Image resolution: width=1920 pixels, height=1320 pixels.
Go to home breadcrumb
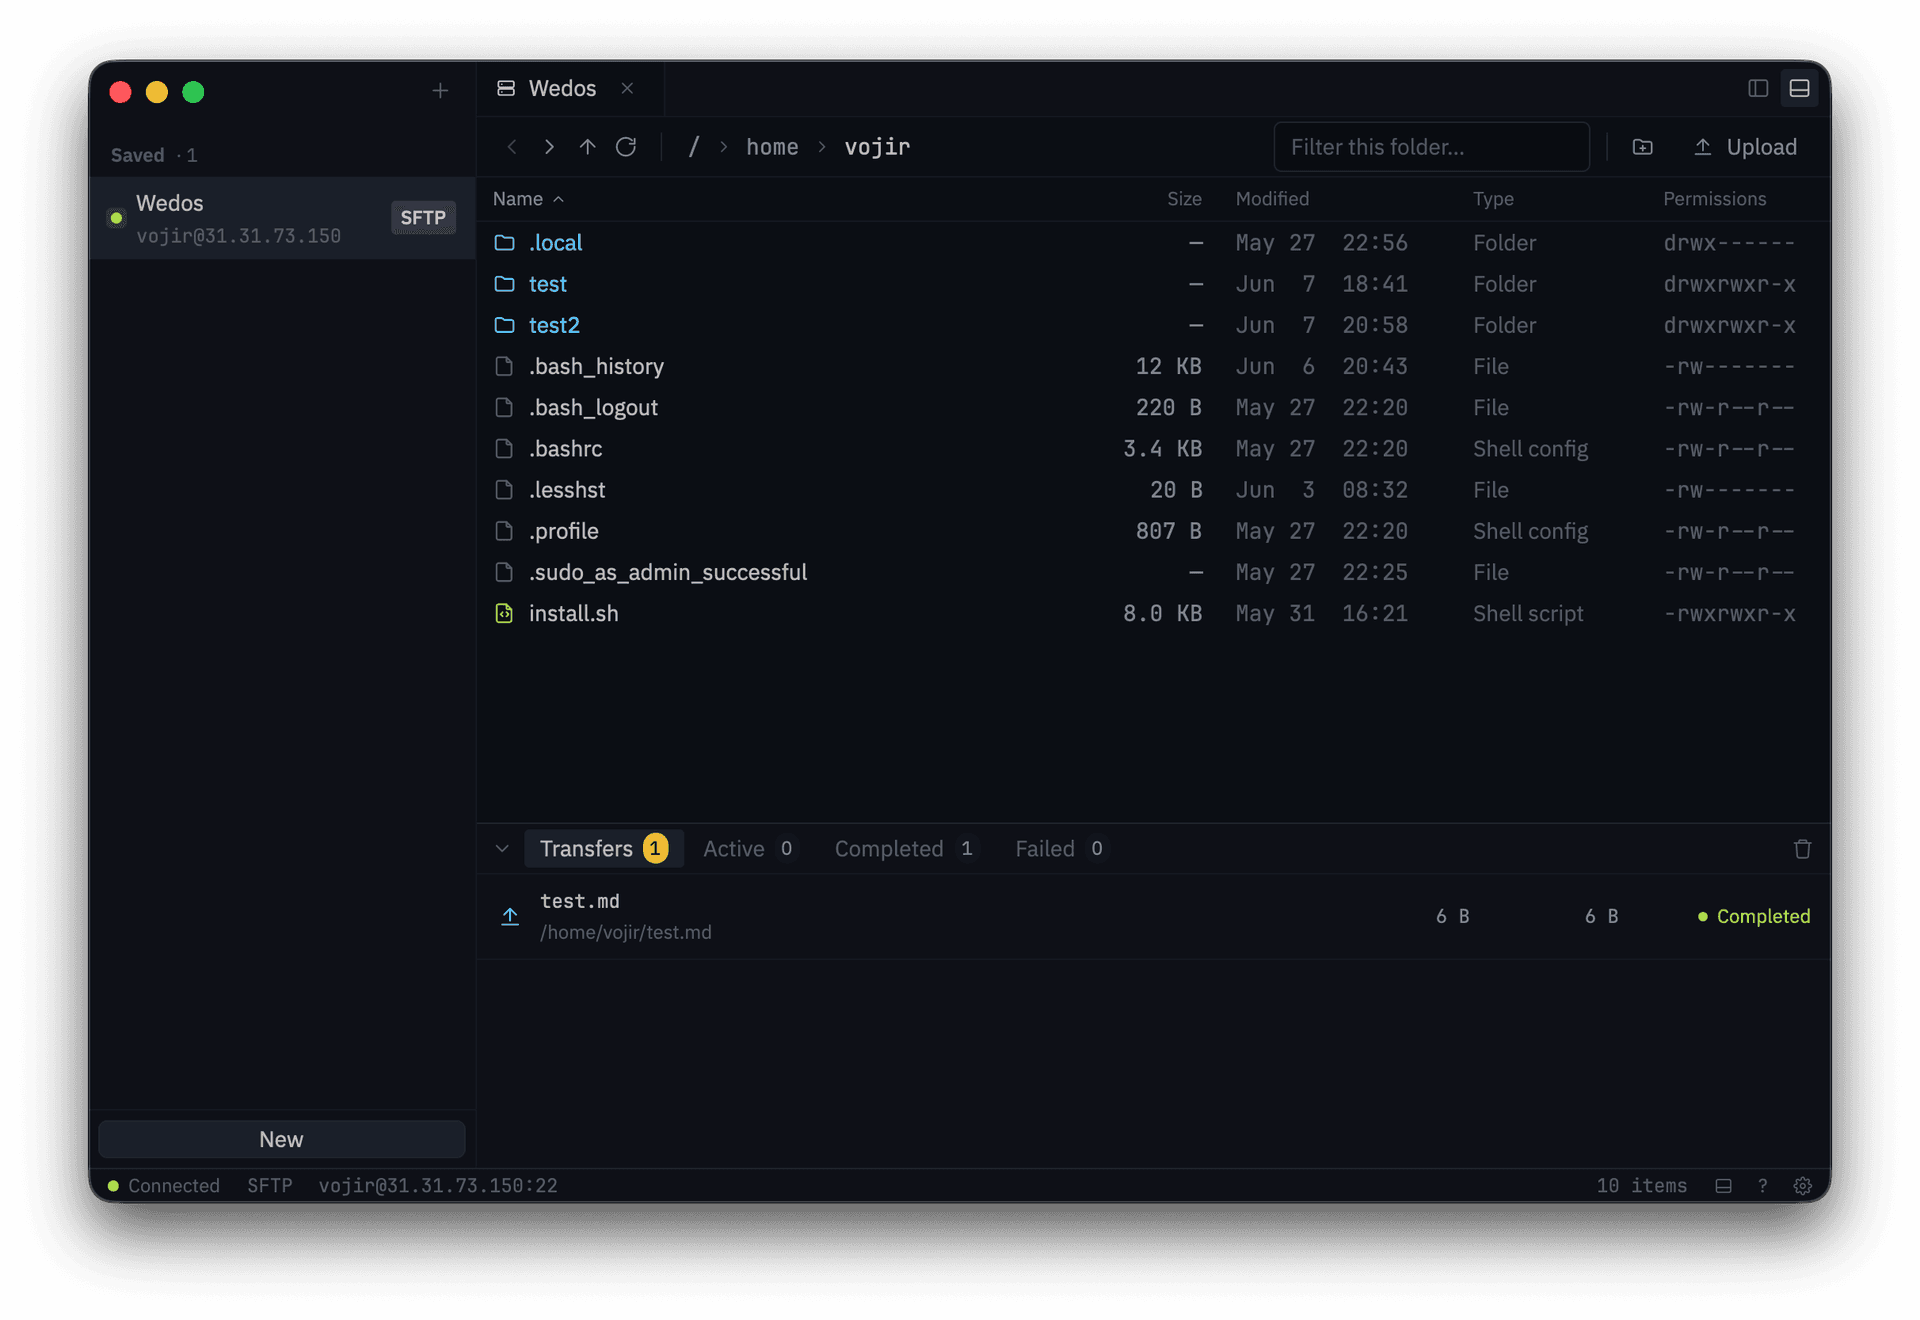click(x=772, y=147)
